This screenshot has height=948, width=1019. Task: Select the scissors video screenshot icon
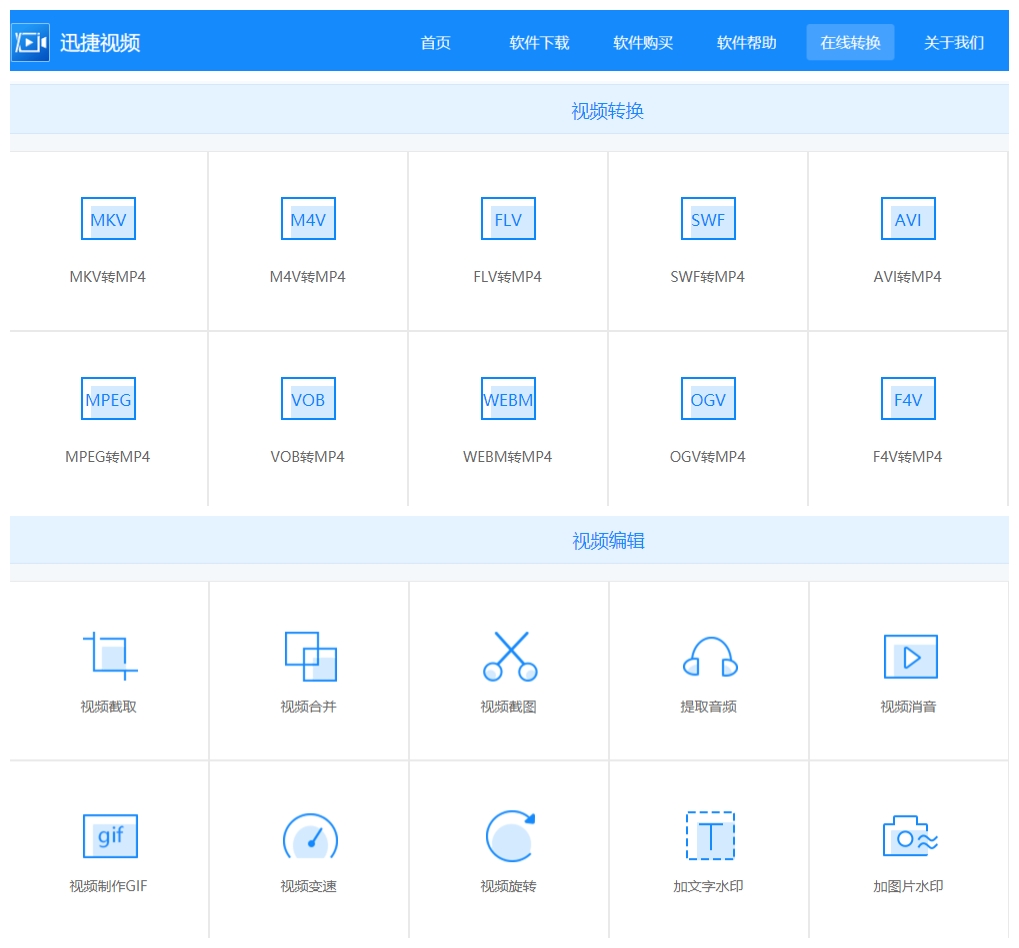(510, 656)
